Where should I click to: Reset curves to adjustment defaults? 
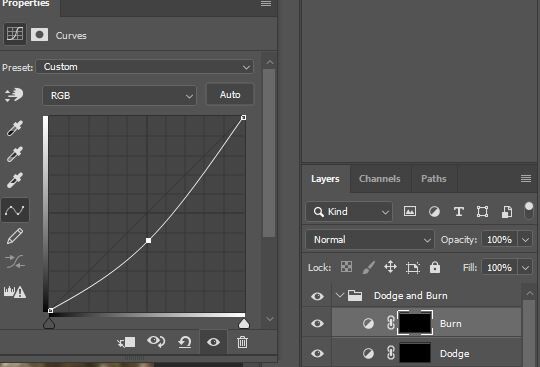pos(185,342)
